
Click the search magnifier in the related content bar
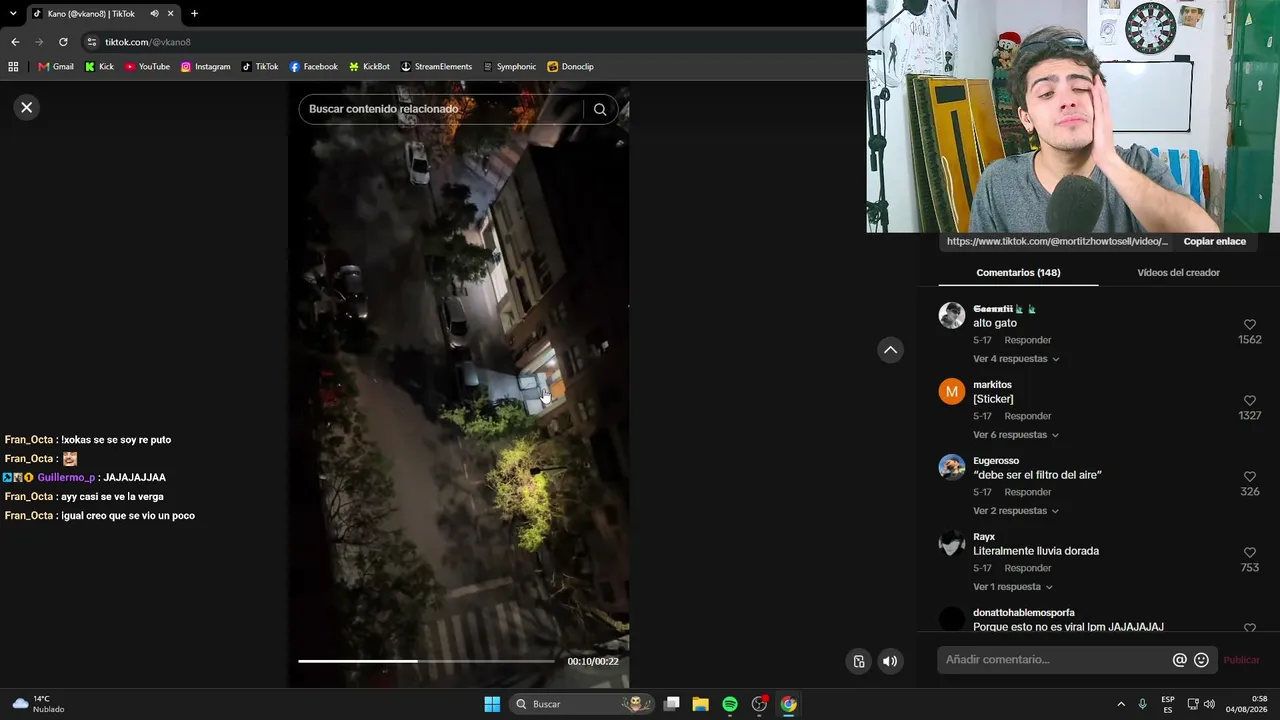(x=600, y=109)
